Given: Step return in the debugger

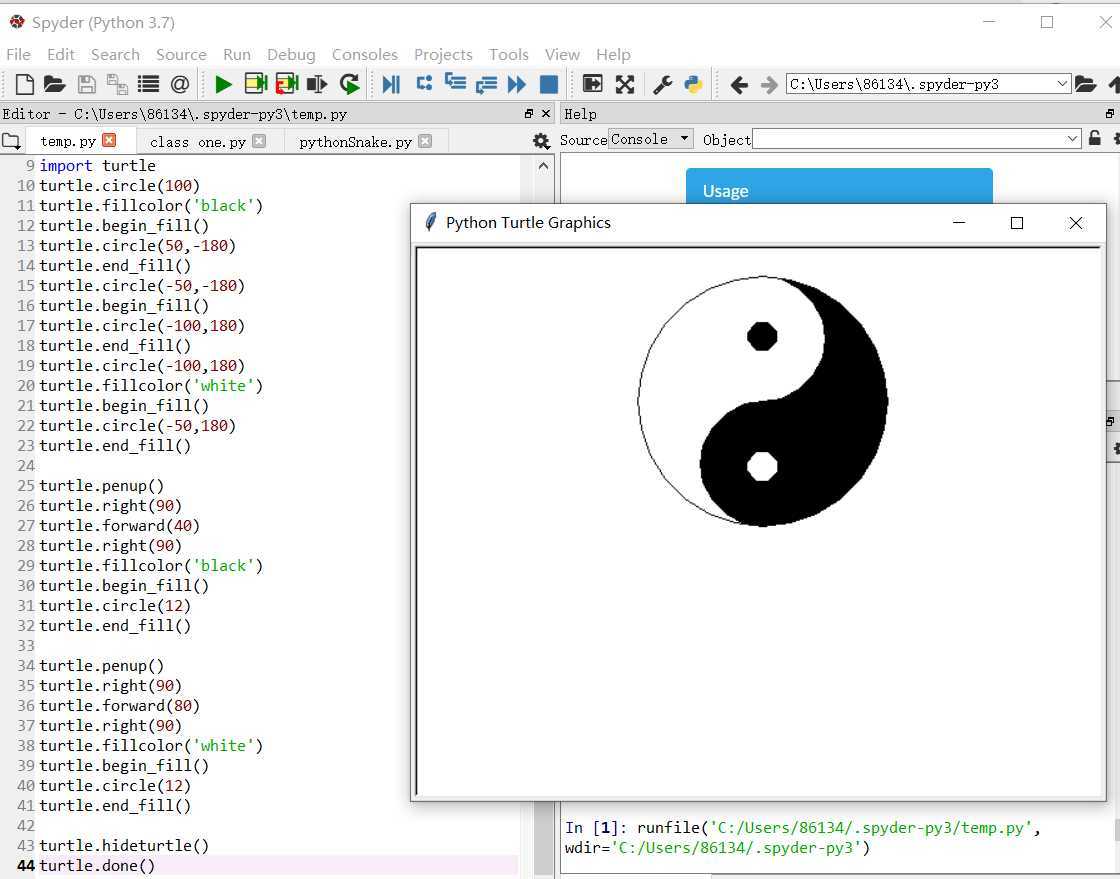Looking at the screenshot, I should [x=486, y=84].
